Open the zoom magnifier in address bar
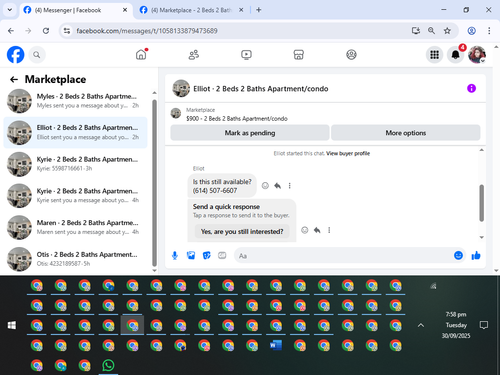This screenshot has width=500, height=375. 431,31
